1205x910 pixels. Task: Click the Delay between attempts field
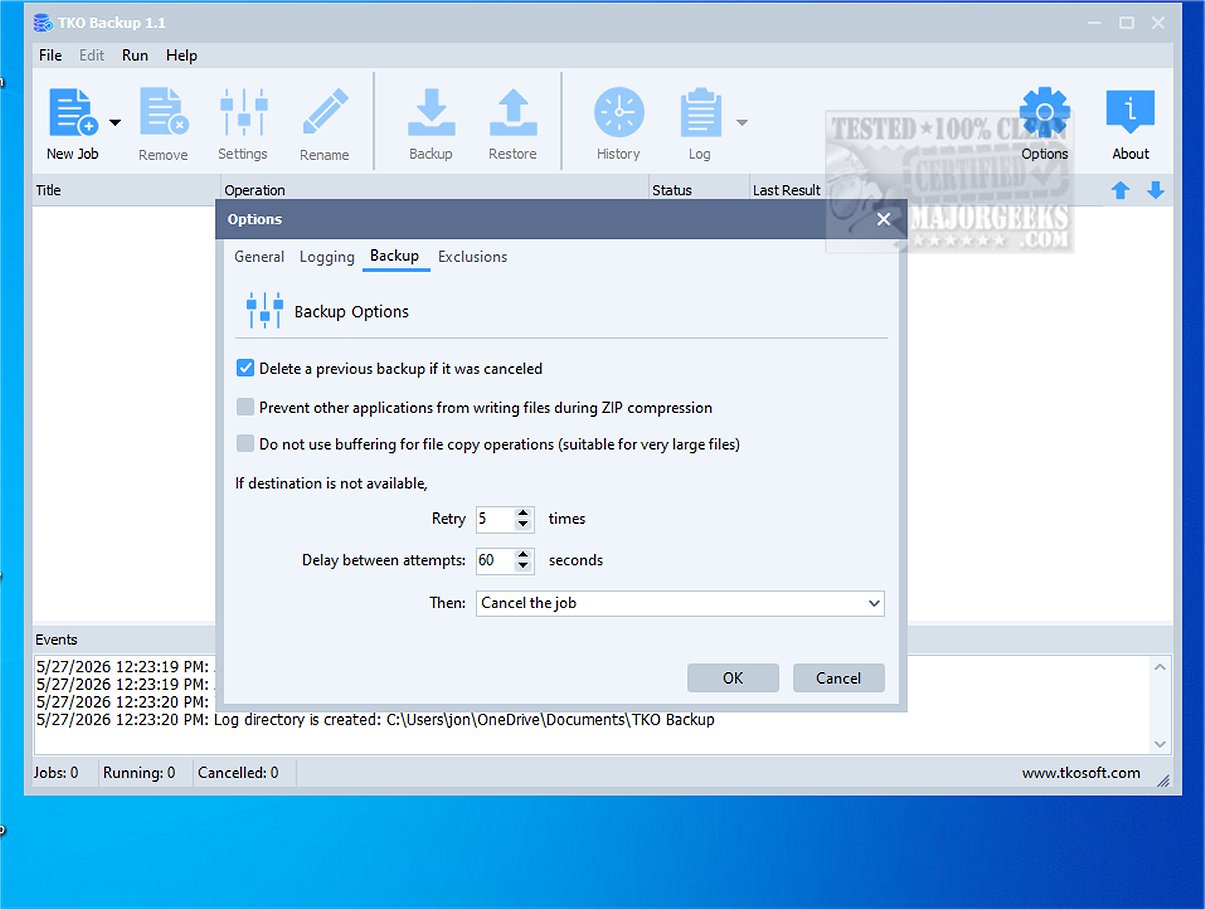495,561
